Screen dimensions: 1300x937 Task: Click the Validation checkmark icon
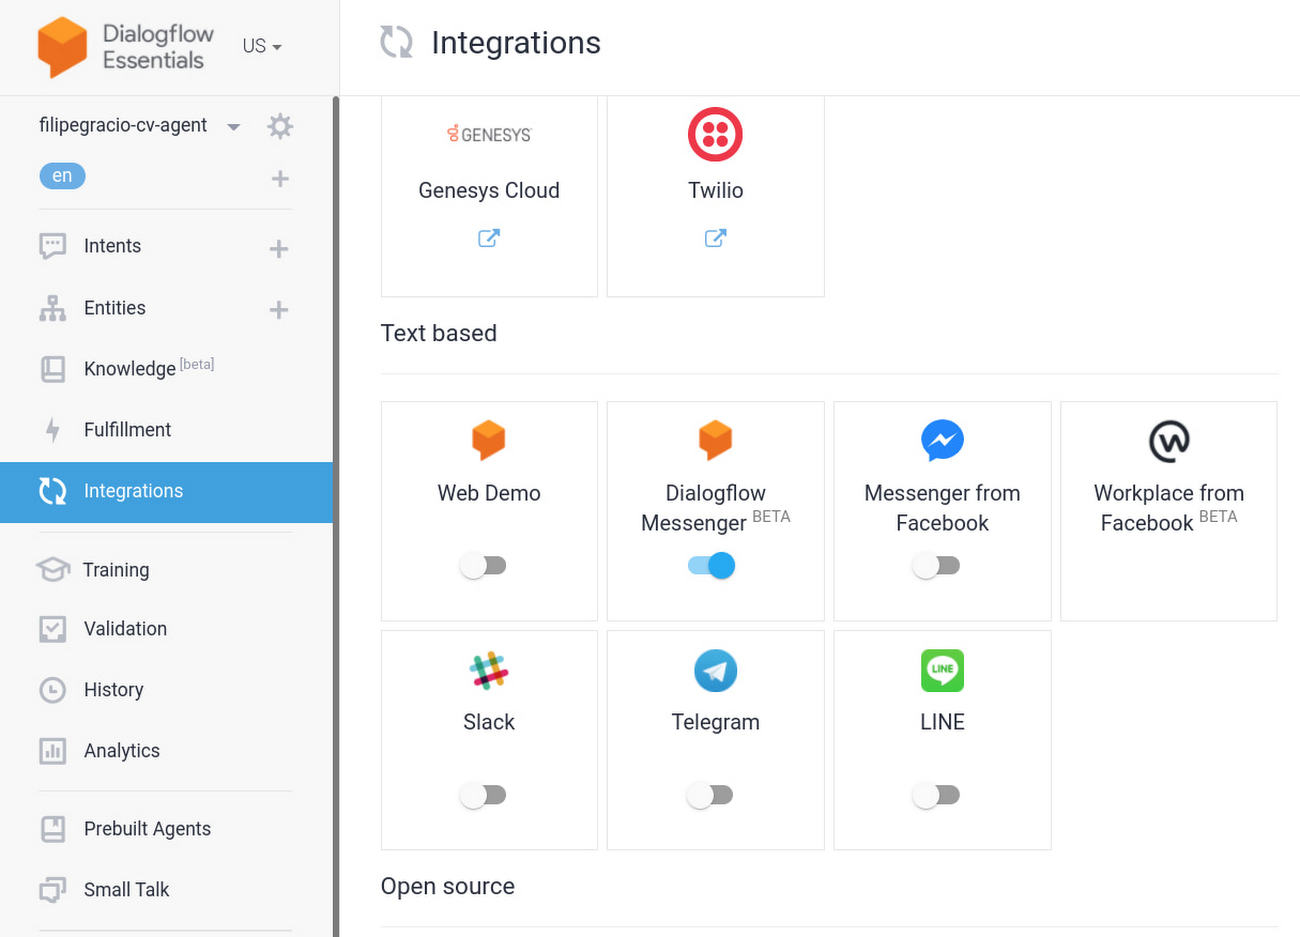point(52,629)
